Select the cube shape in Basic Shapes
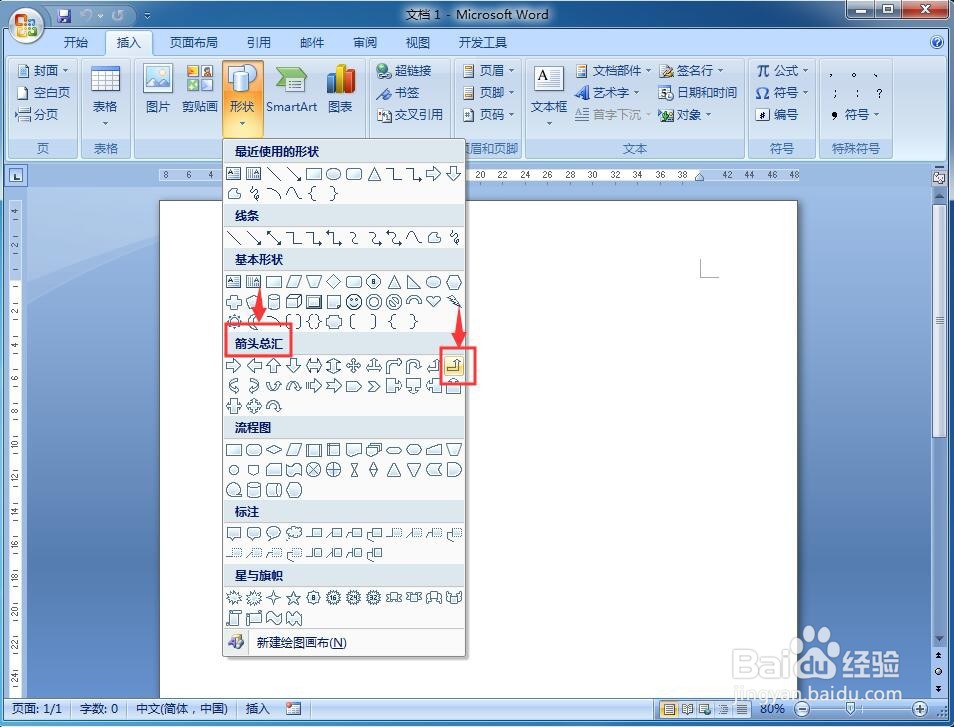 click(294, 302)
